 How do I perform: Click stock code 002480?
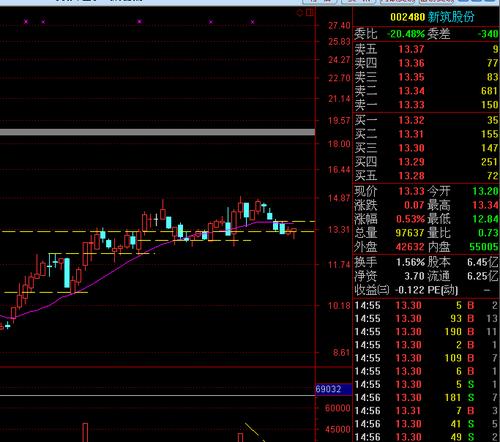pos(407,17)
